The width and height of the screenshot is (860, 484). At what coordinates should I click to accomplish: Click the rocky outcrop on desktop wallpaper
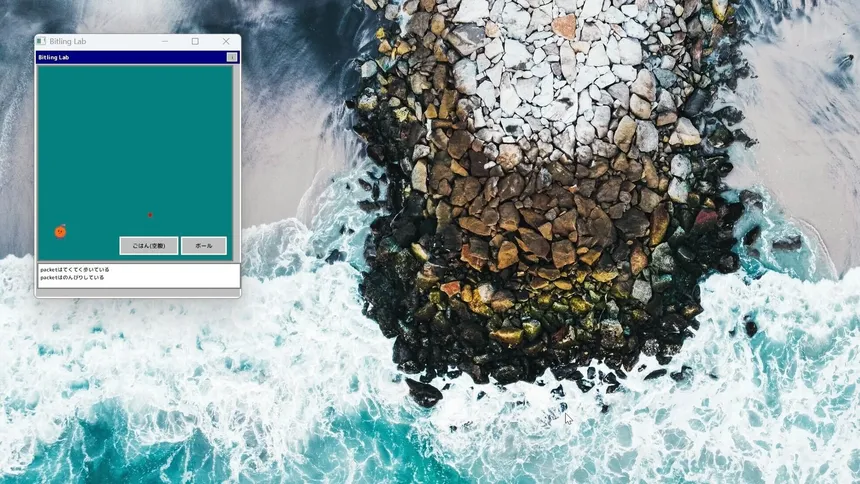pyautogui.click(x=540, y=200)
